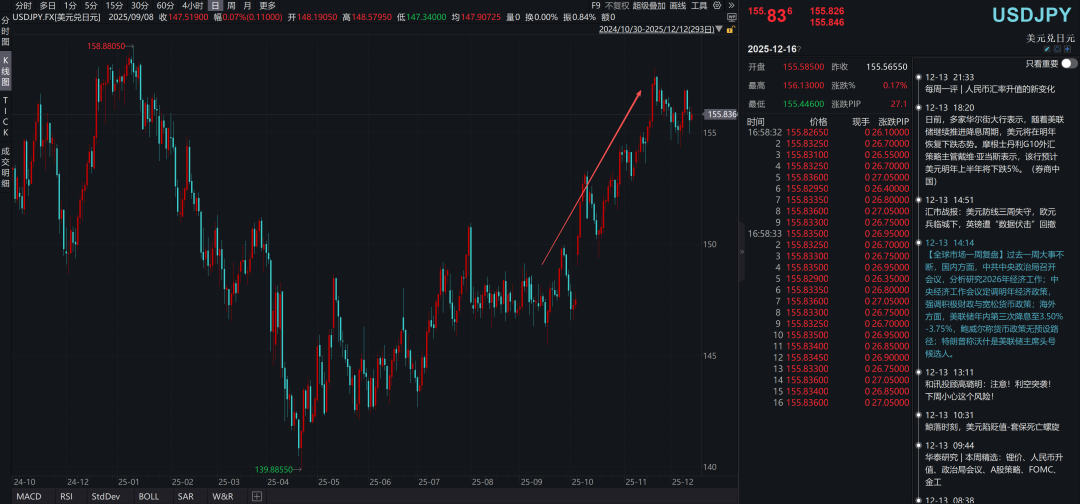Open 不复权 adjustment dropdown
Viewport: 1080px width, 504px height.
tap(617, 5)
